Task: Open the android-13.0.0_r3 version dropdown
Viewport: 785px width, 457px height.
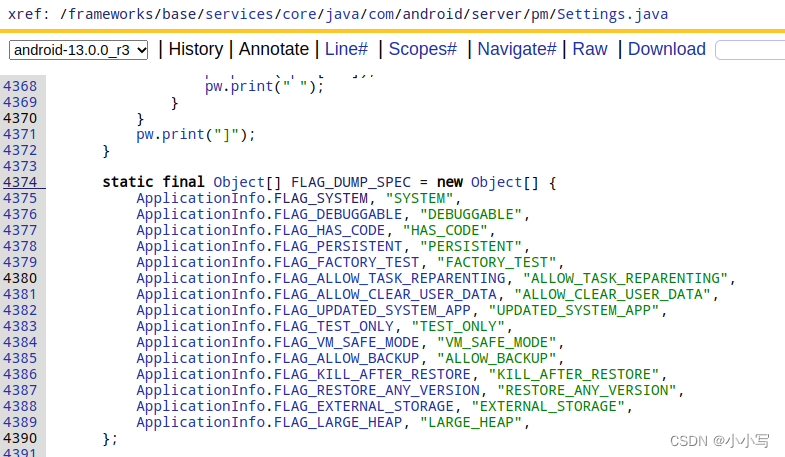Action: (x=79, y=50)
